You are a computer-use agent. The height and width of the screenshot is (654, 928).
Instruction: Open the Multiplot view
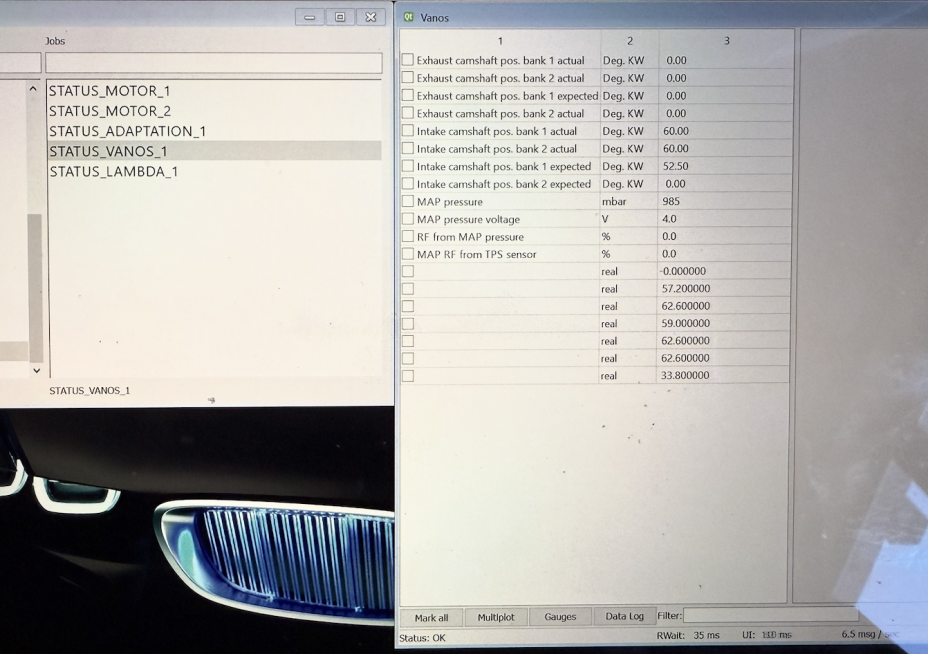click(x=495, y=617)
